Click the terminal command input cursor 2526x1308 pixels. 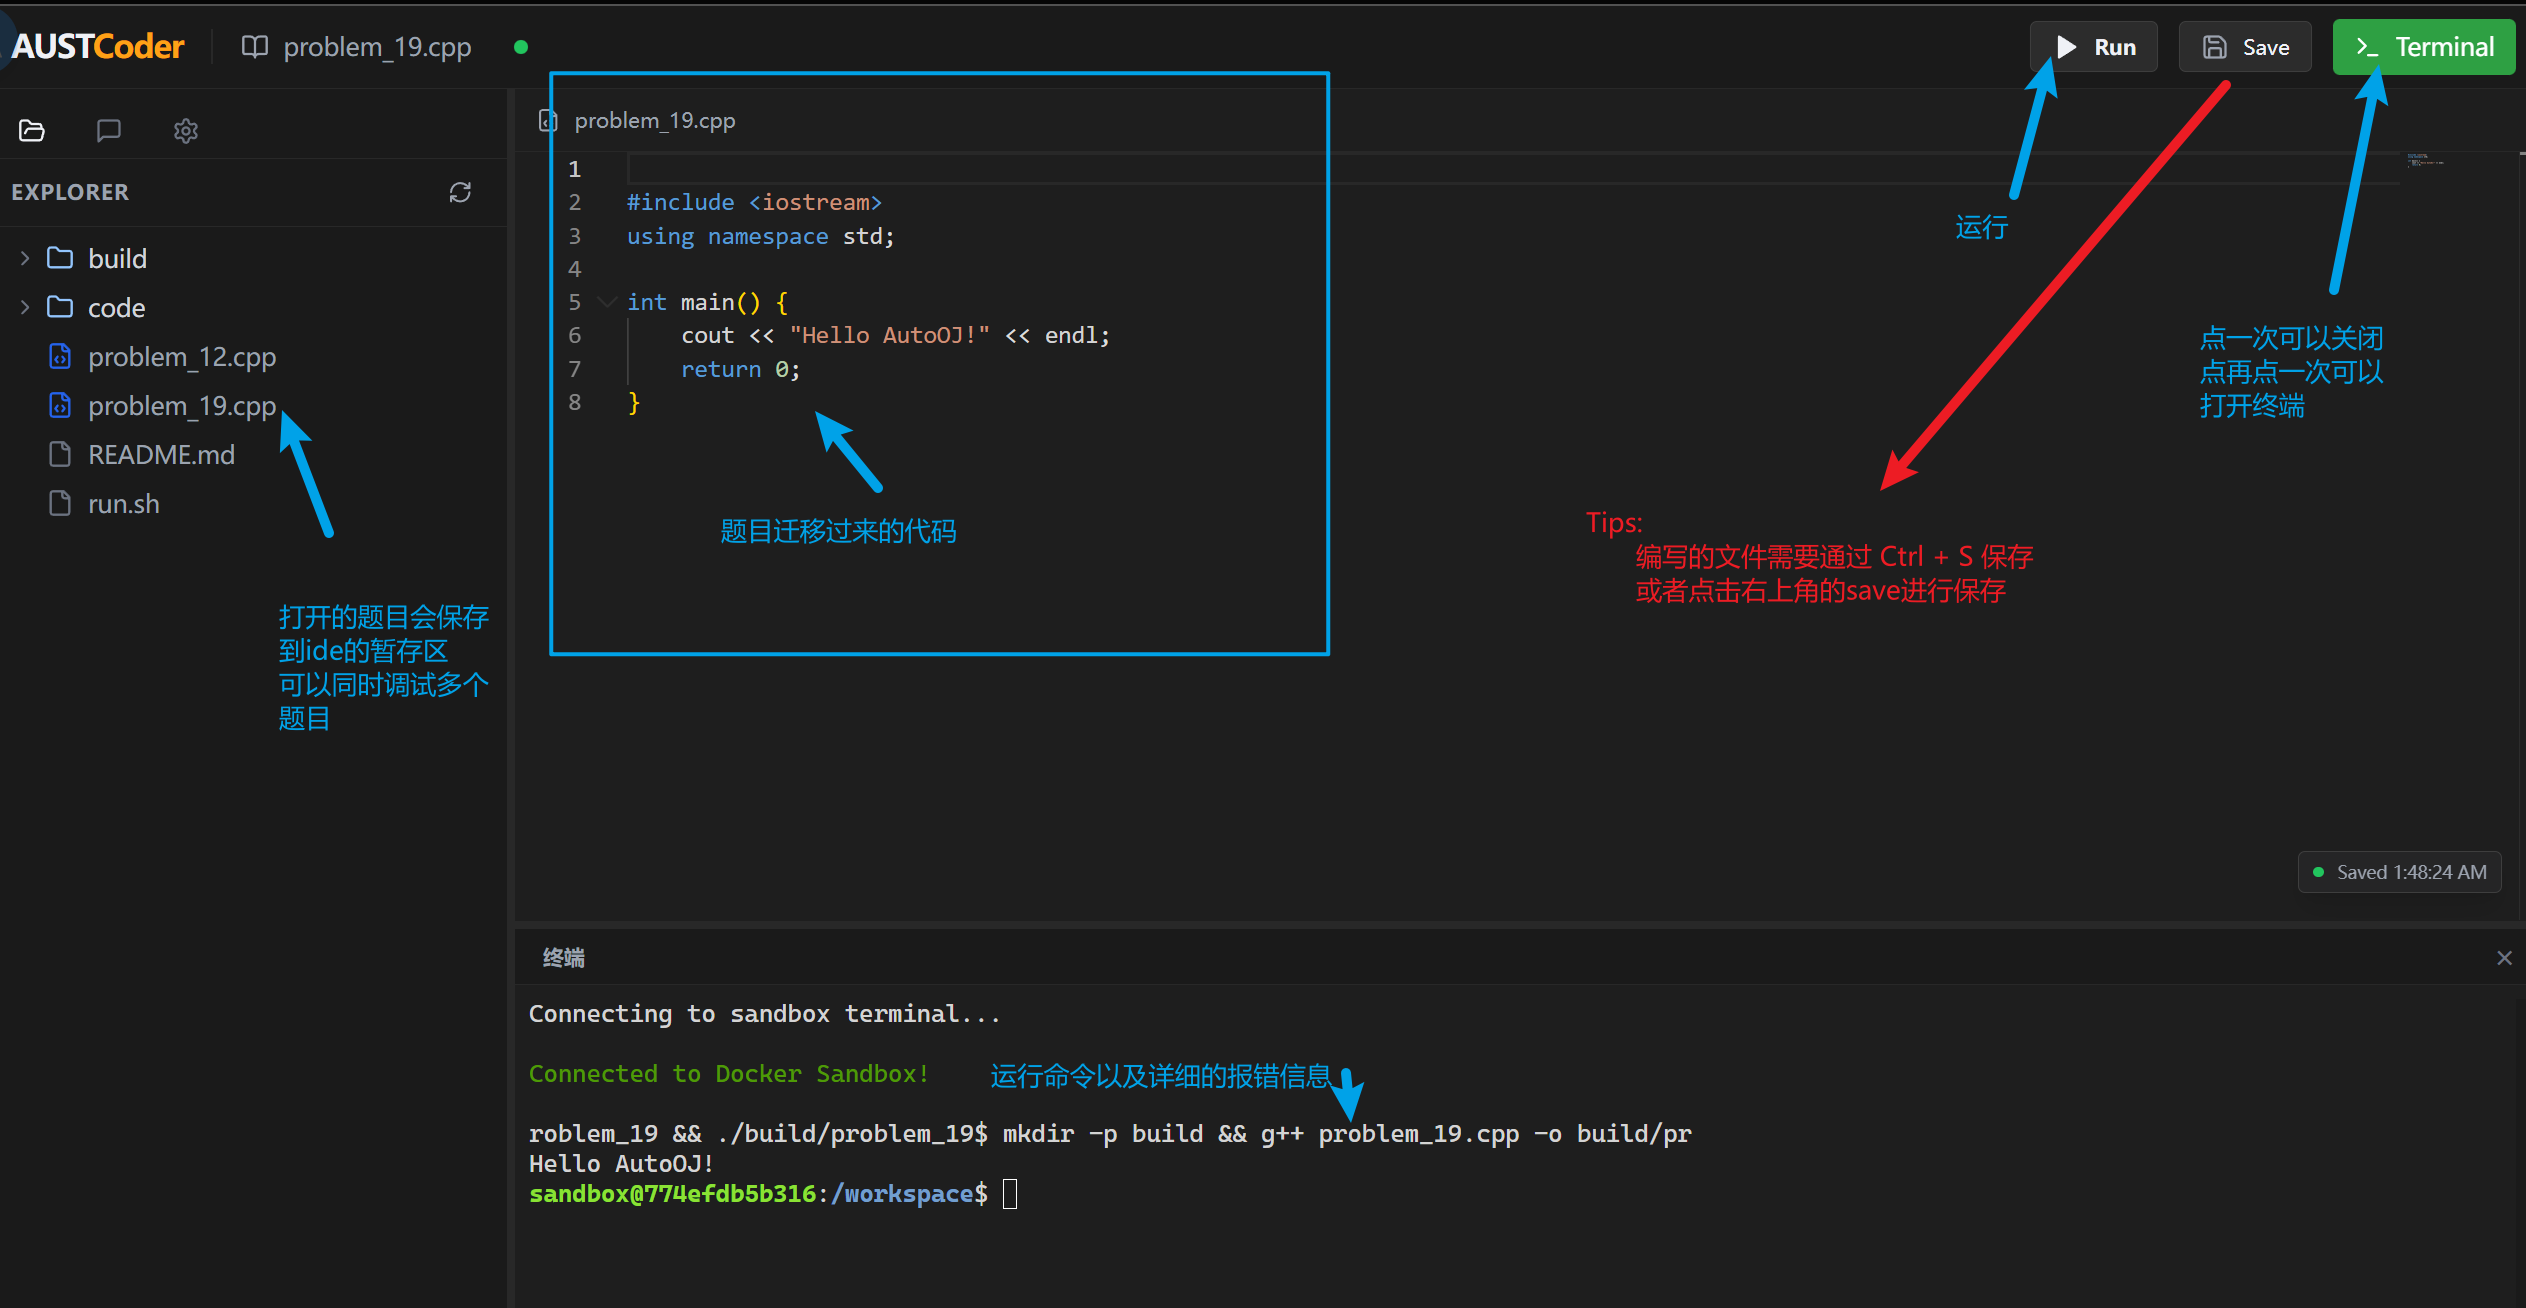pyautogui.click(x=1010, y=1193)
